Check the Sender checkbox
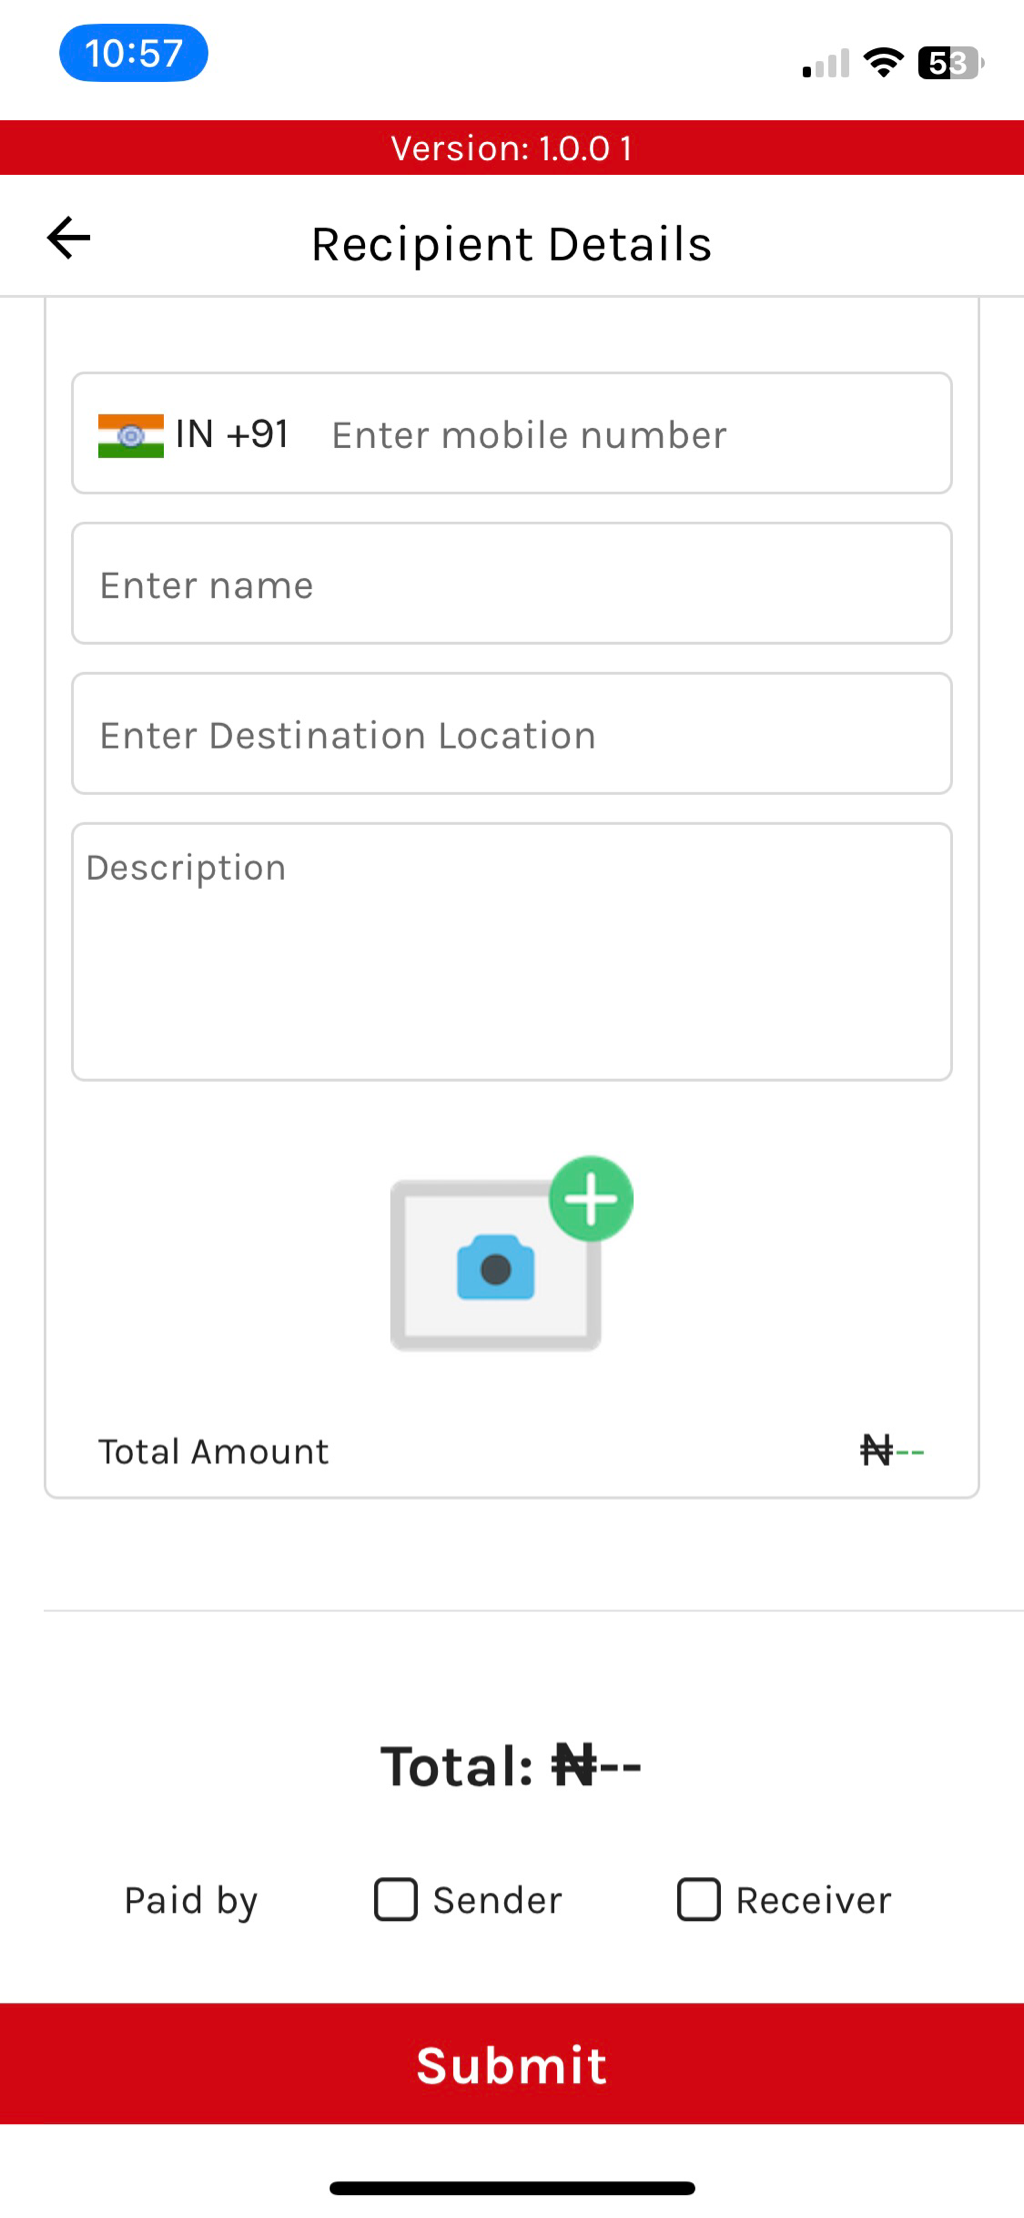The image size is (1024, 2218). pyautogui.click(x=396, y=1899)
